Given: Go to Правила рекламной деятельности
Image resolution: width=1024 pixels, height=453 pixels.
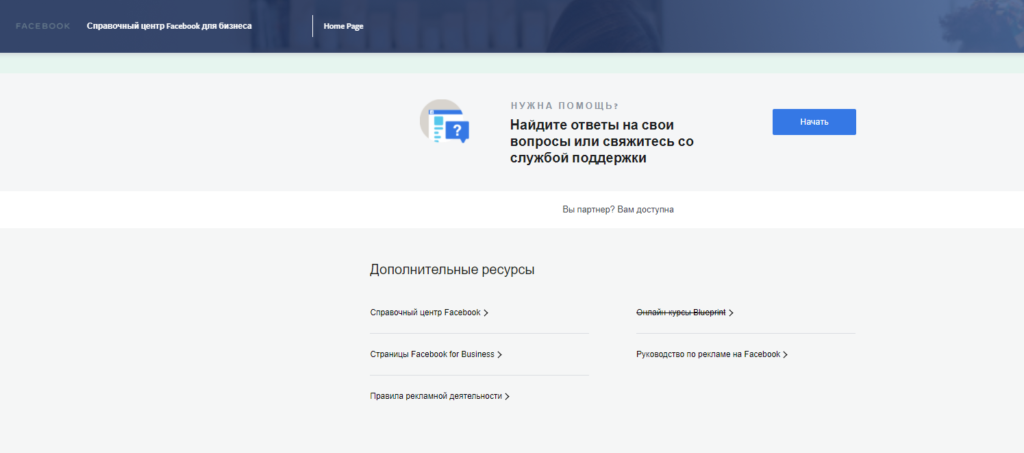Looking at the screenshot, I should 435,397.
